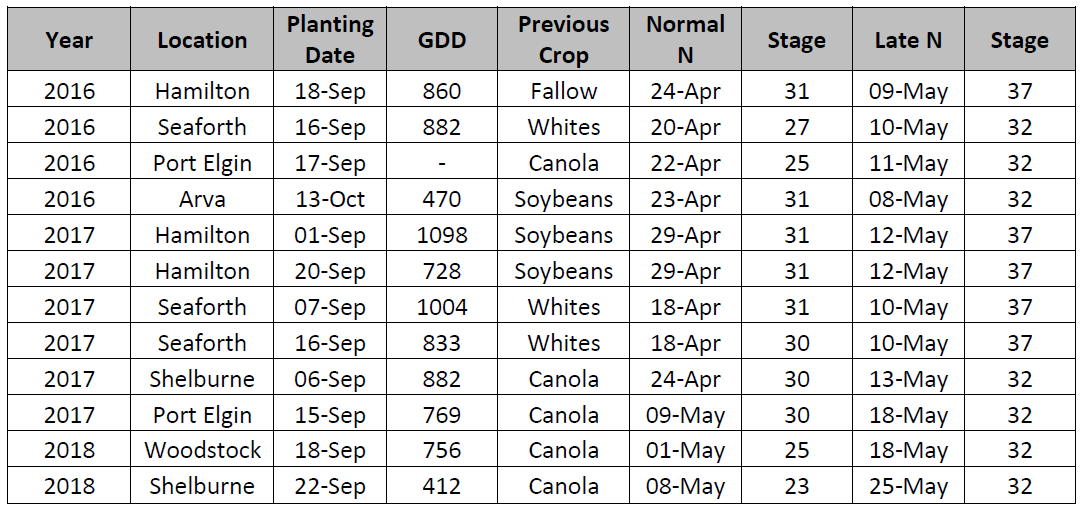This screenshot has width=1083, height=508.
Task: Select the Normal N column header
Action: [x=685, y=40]
